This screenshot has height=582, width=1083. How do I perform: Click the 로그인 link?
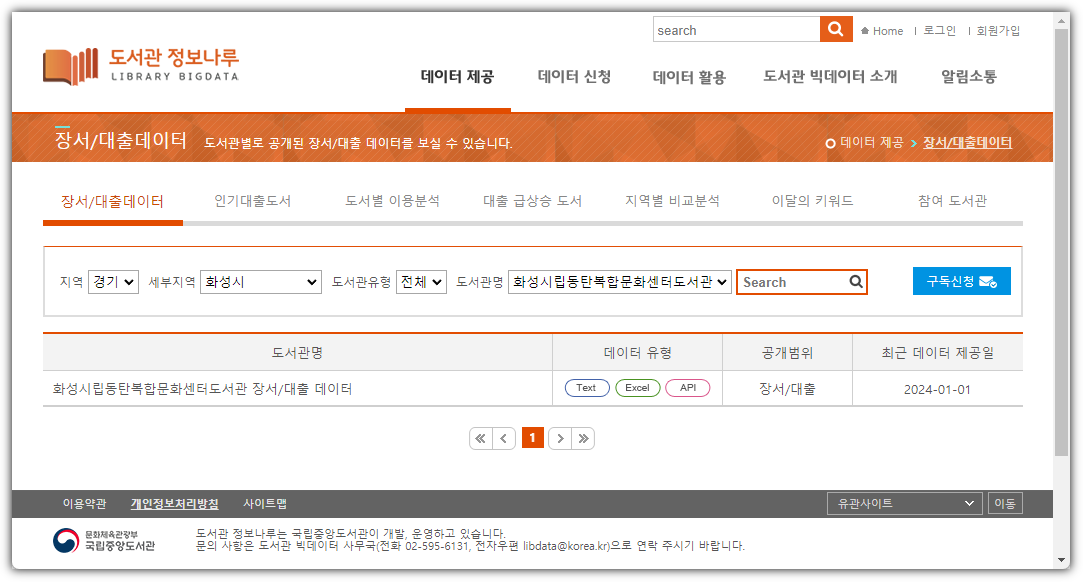(939, 30)
